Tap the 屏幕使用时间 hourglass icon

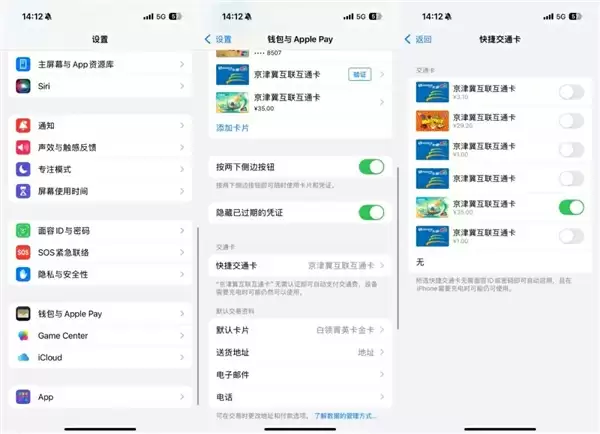coord(24,191)
